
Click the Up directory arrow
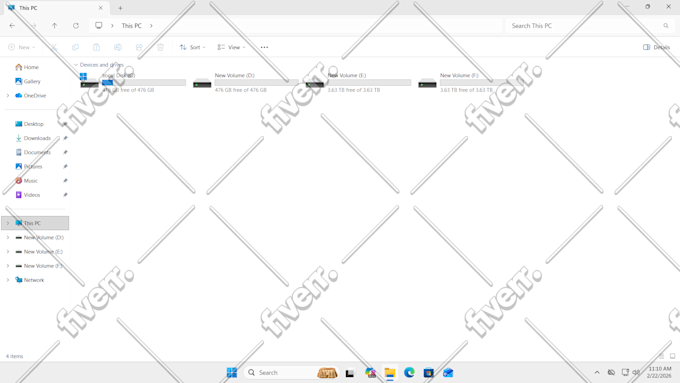click(55, 26)
